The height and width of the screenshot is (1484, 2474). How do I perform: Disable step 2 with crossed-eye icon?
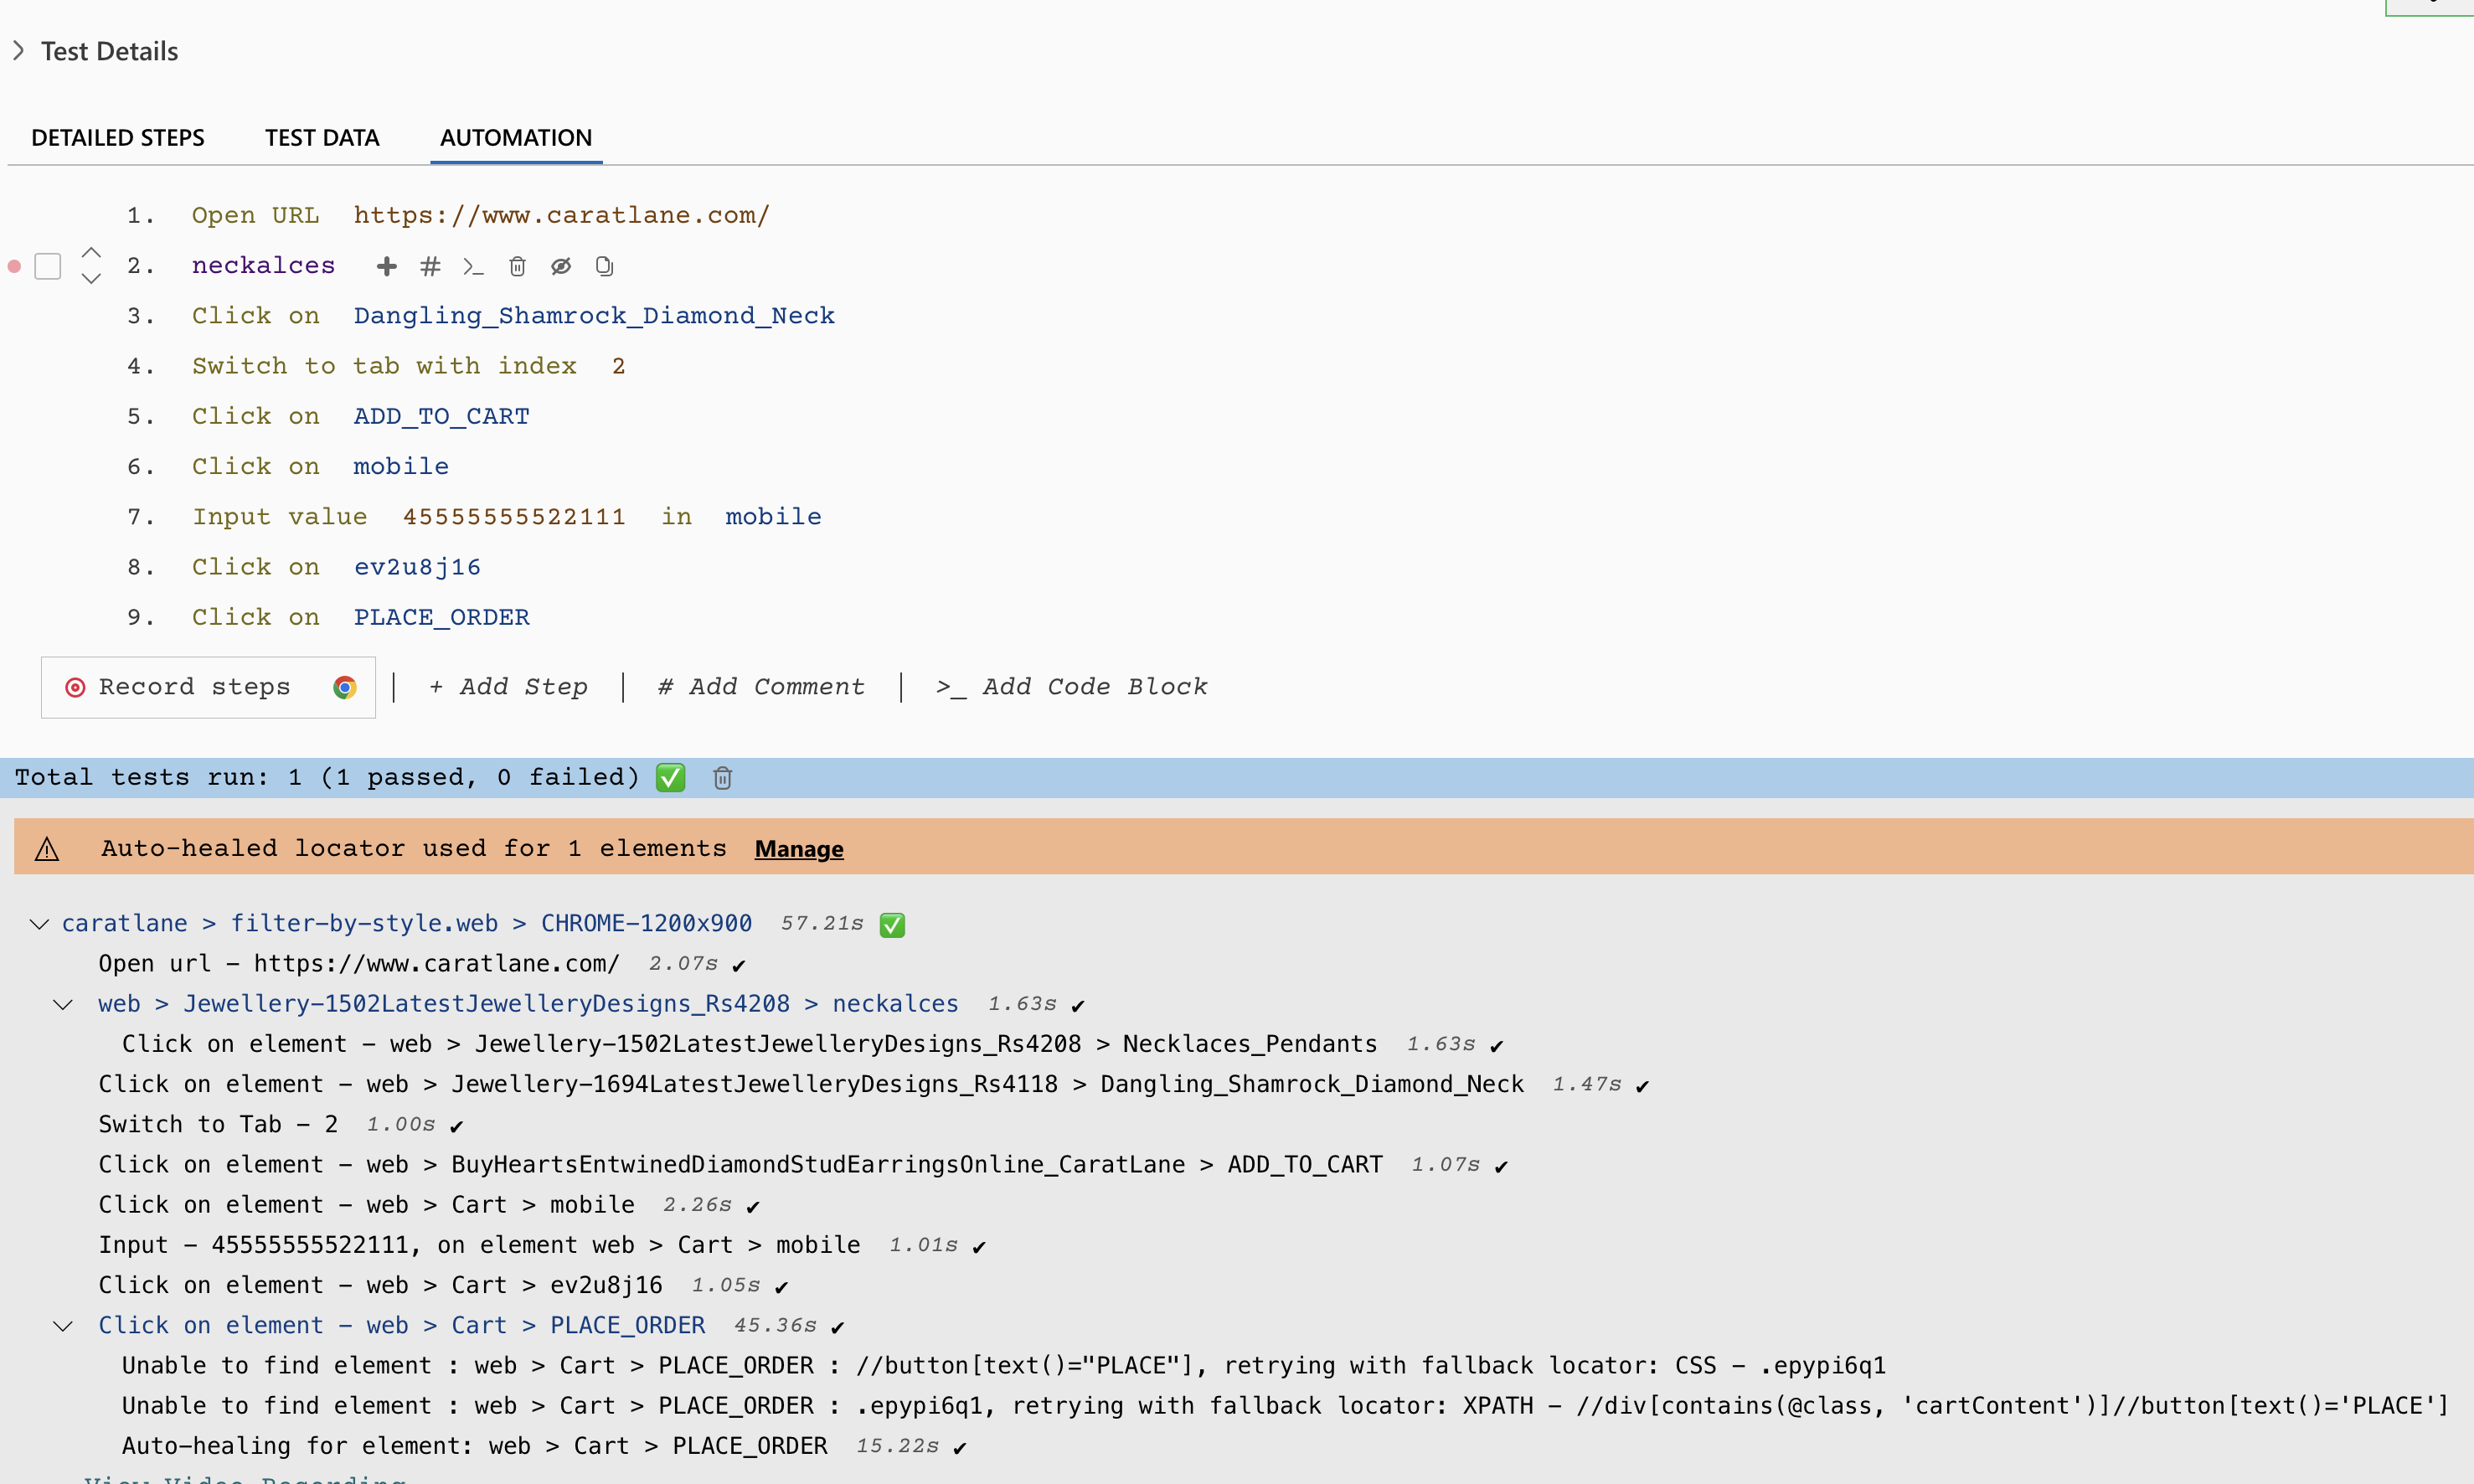tap(561, 266)
